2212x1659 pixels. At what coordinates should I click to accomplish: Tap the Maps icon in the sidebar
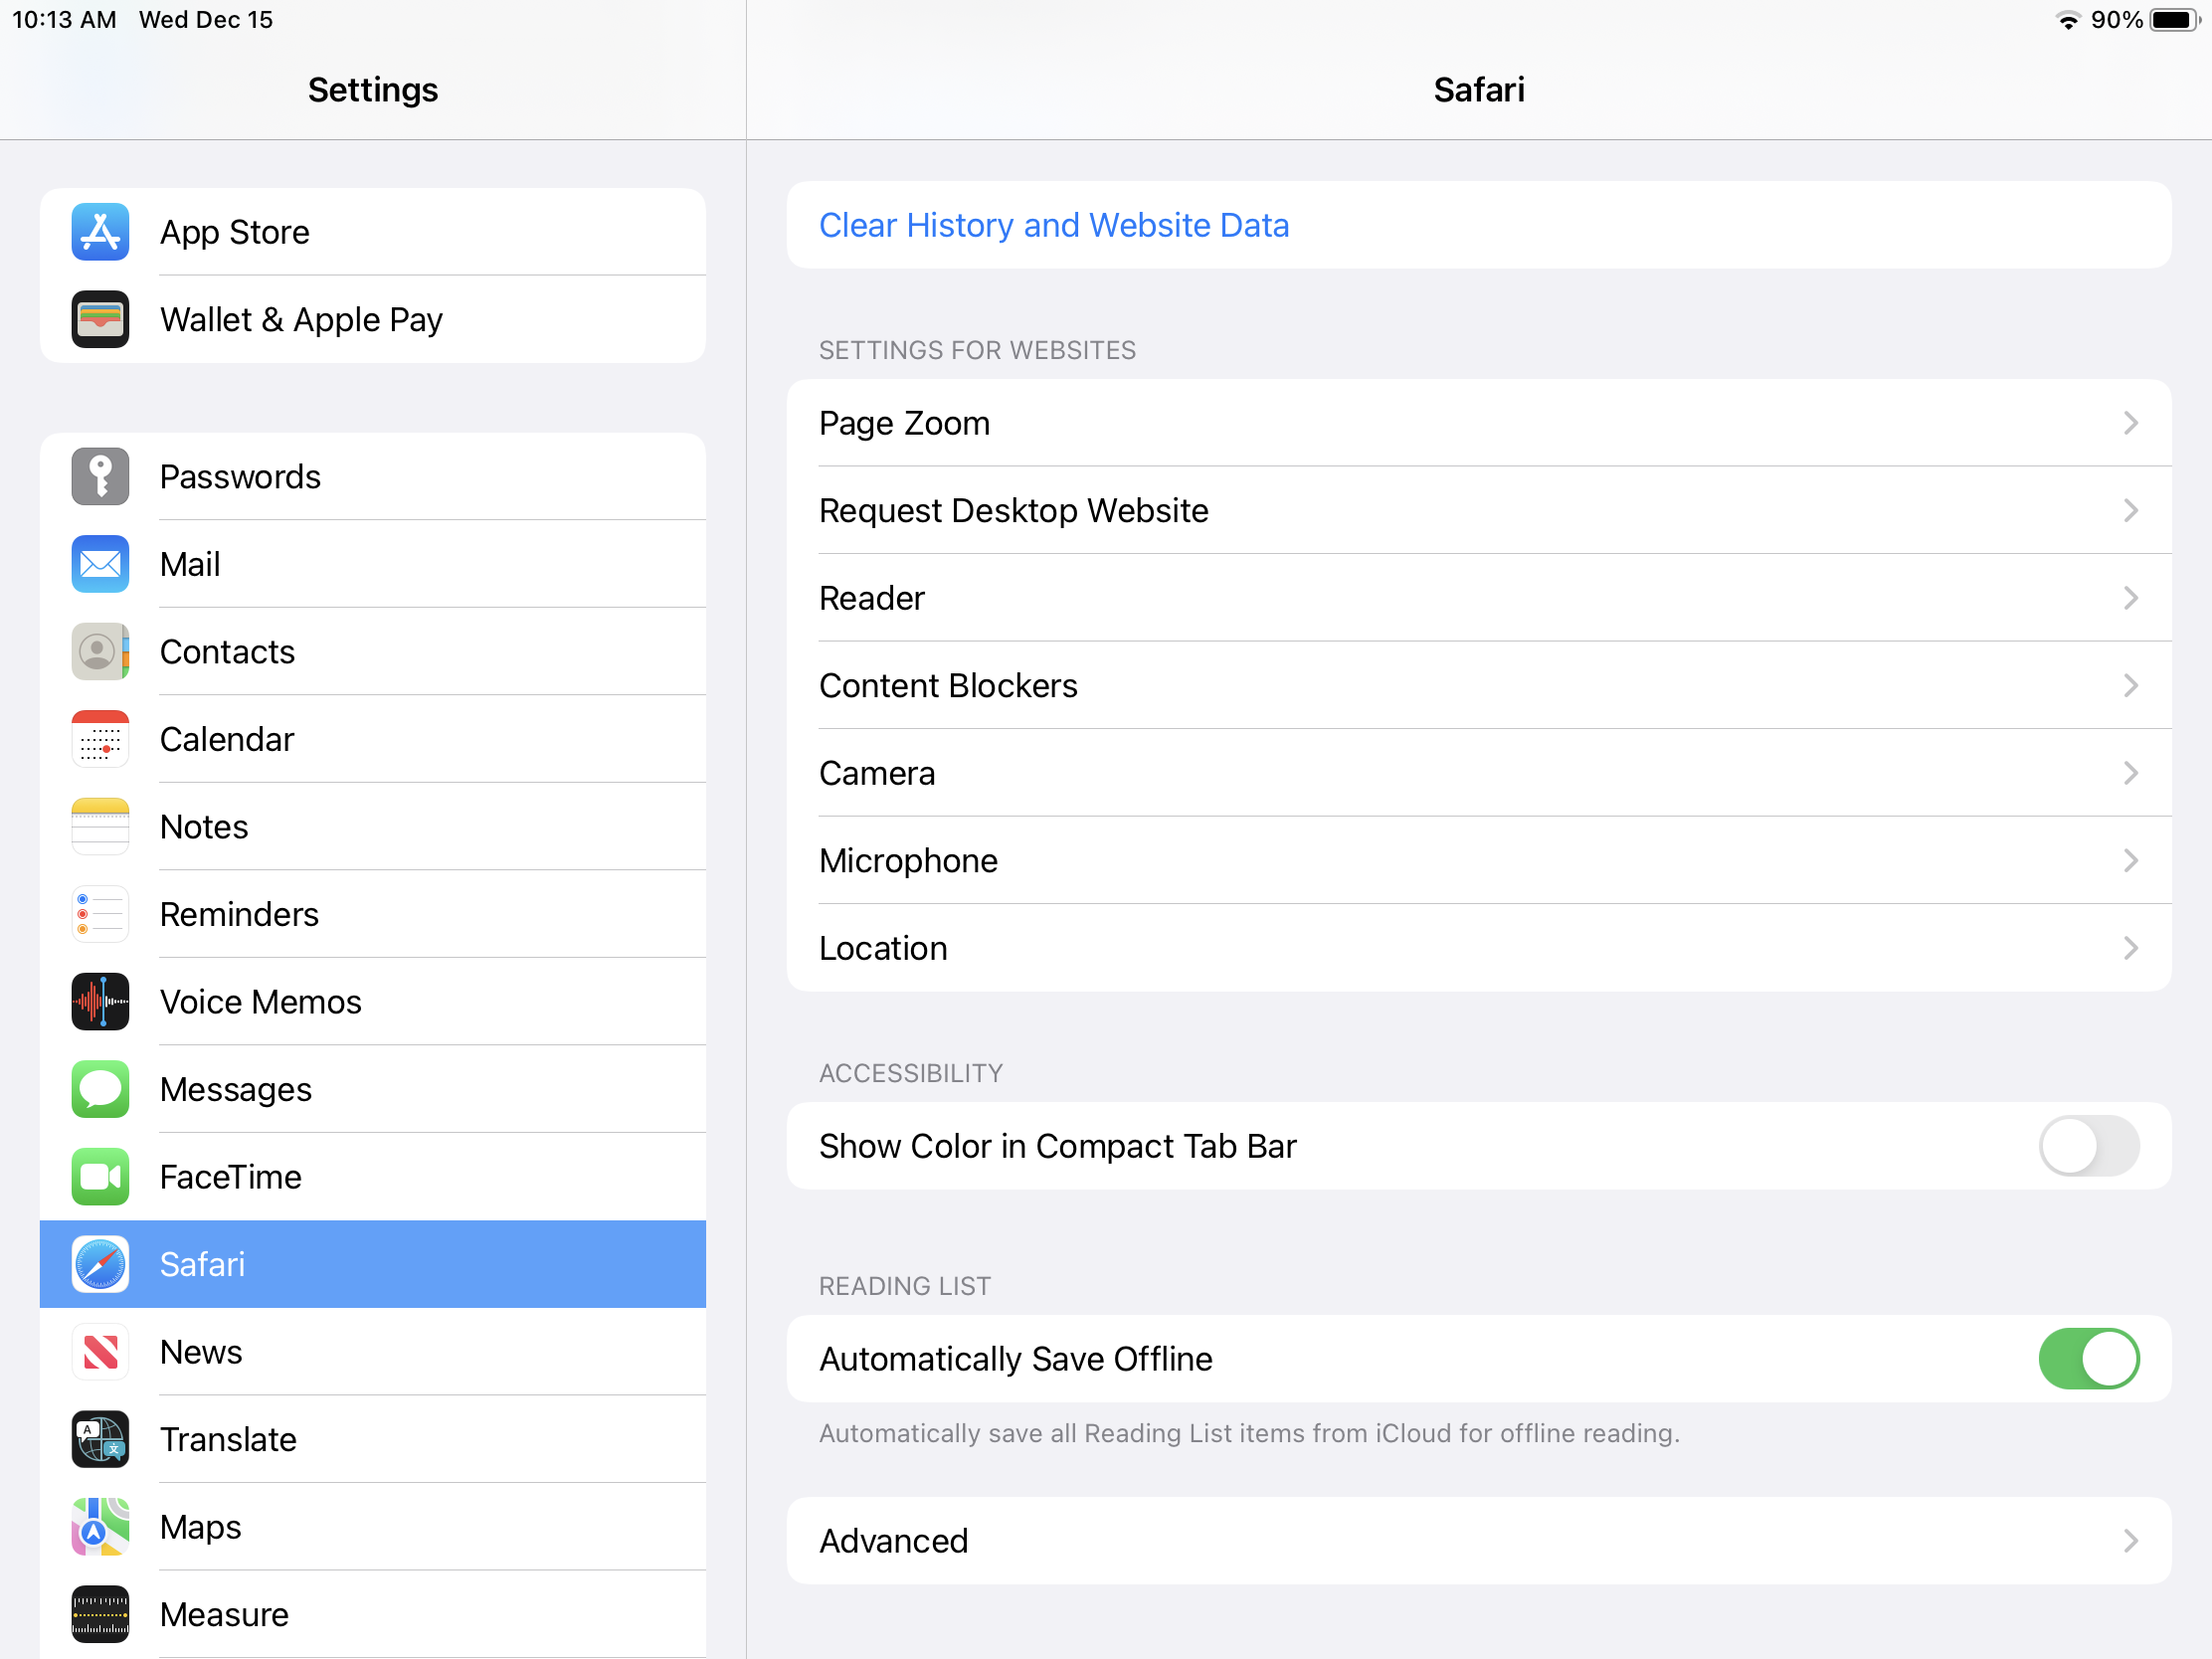click(x=100, y=1526)
